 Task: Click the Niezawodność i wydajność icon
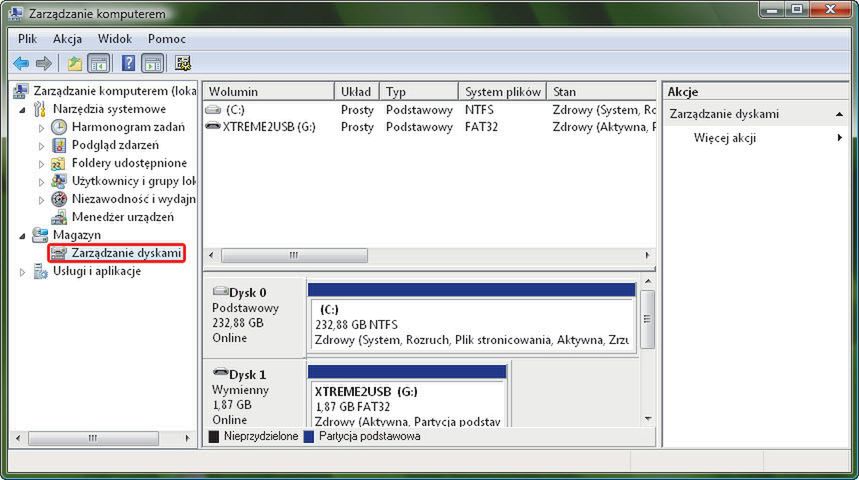[x=59, y=199]
